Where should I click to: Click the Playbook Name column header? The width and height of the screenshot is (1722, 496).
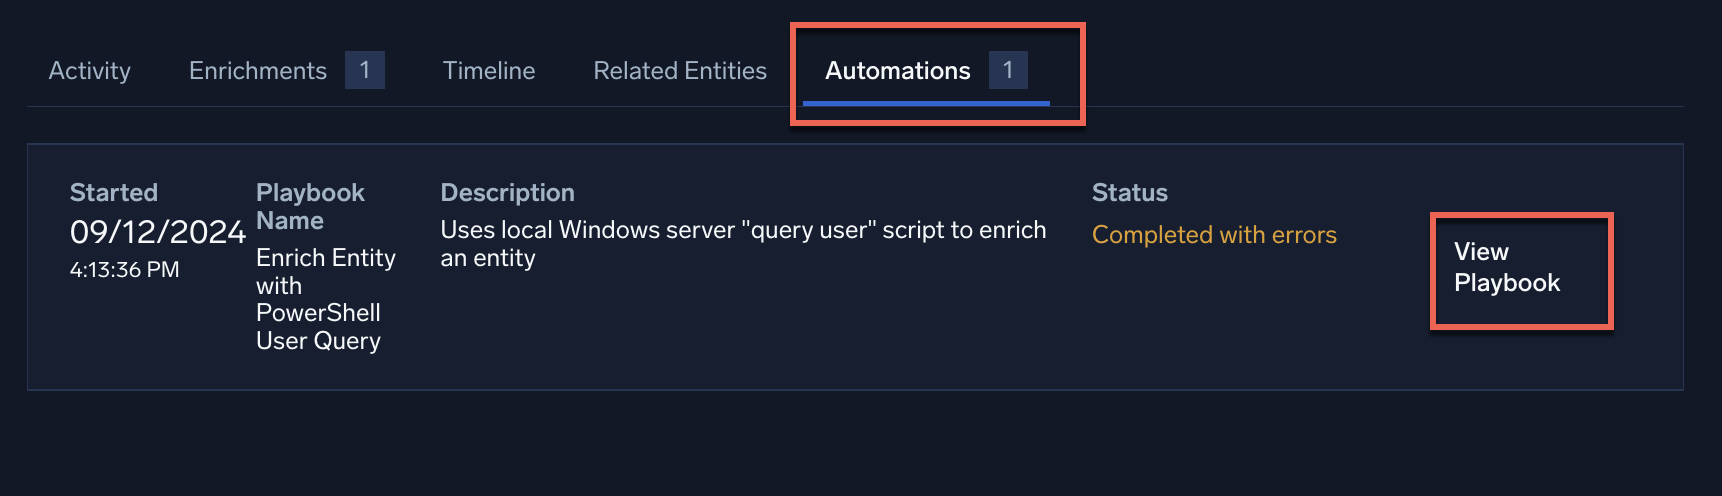pyautogui.click(x=310, y=206)
